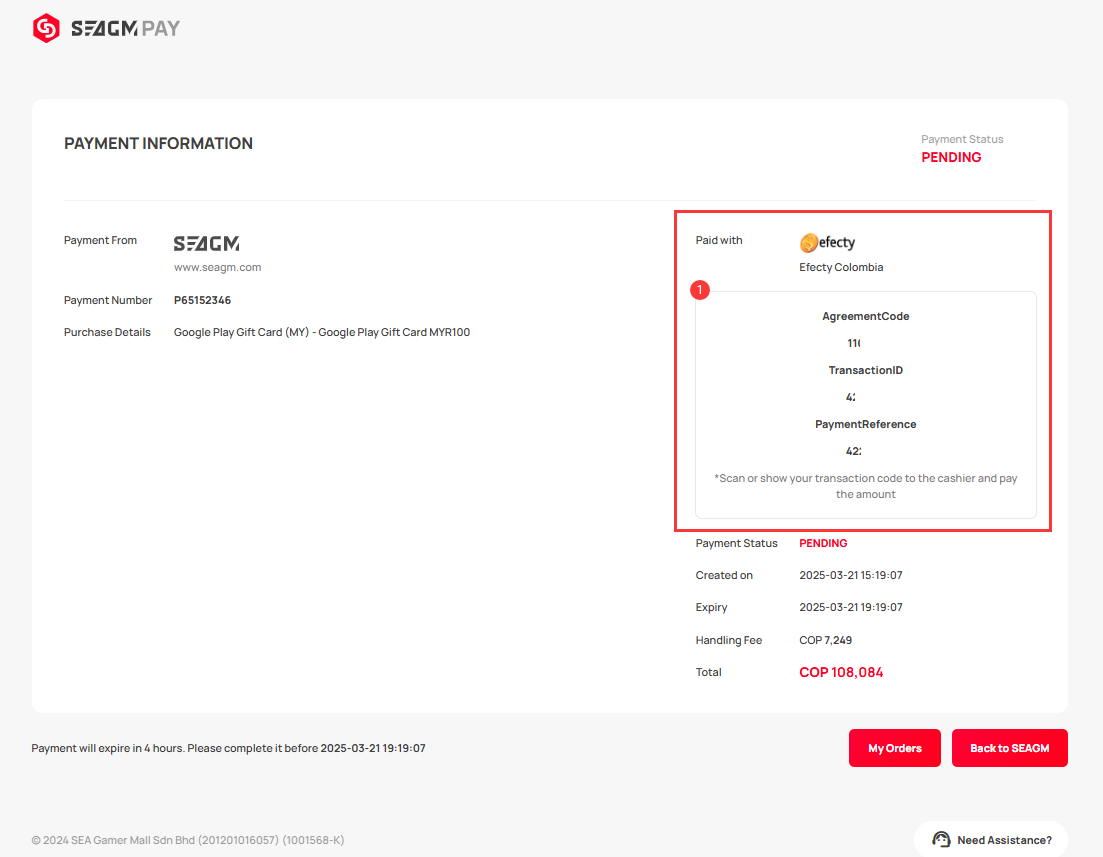Click the Google Play Gift Card MYR100 purchase details
This screenshot has height=857, width=1103.
tap(321, 332)
